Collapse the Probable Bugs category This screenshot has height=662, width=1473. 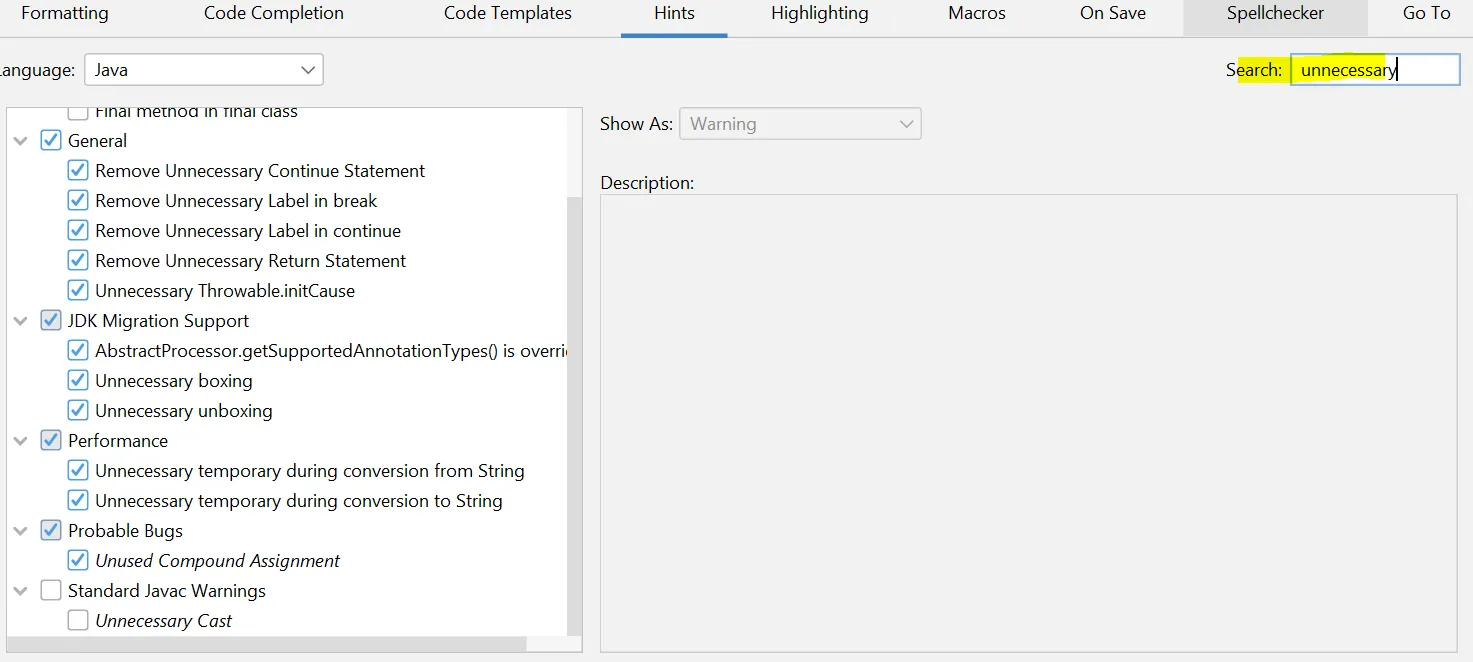pyautogui.click(x=20, y=531)
